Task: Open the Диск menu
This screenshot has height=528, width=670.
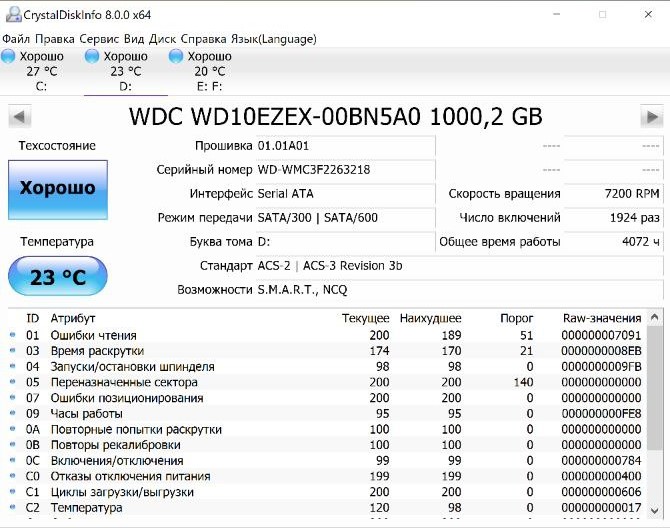Action: 162,39
